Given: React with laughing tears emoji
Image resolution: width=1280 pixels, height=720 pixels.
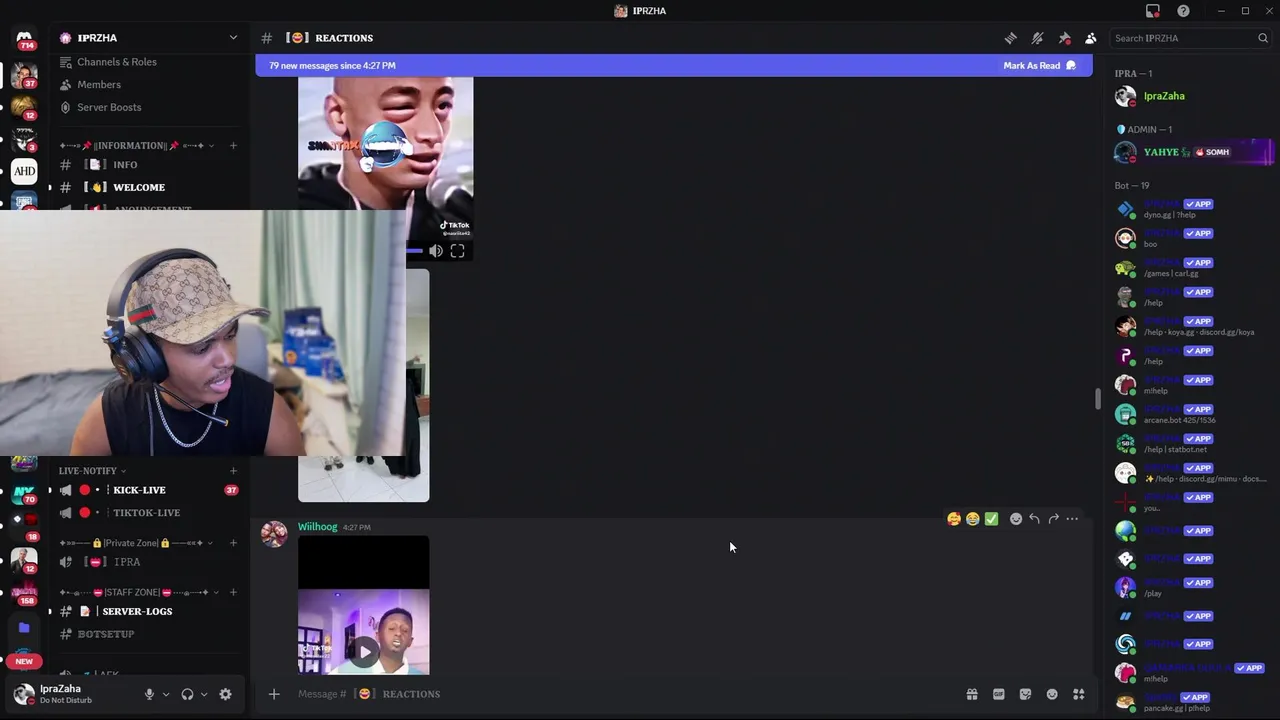Looking at the screenshot, I should click(972, 519).
